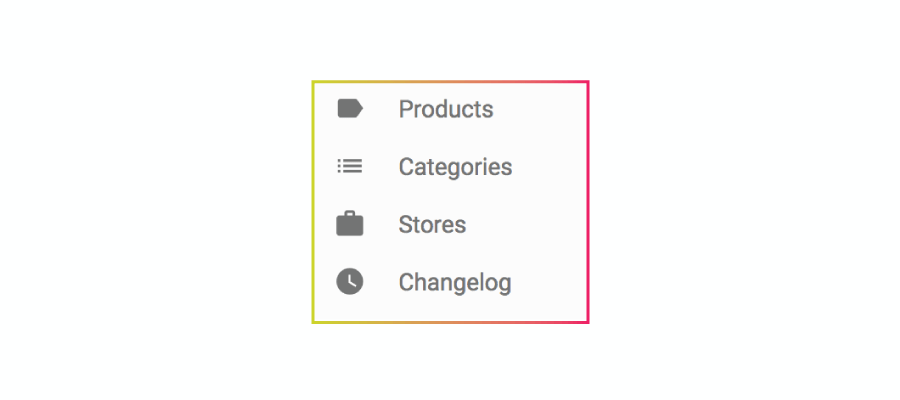
Task: Navigate to the Changelog text label
Action: (x=455, y=283)
